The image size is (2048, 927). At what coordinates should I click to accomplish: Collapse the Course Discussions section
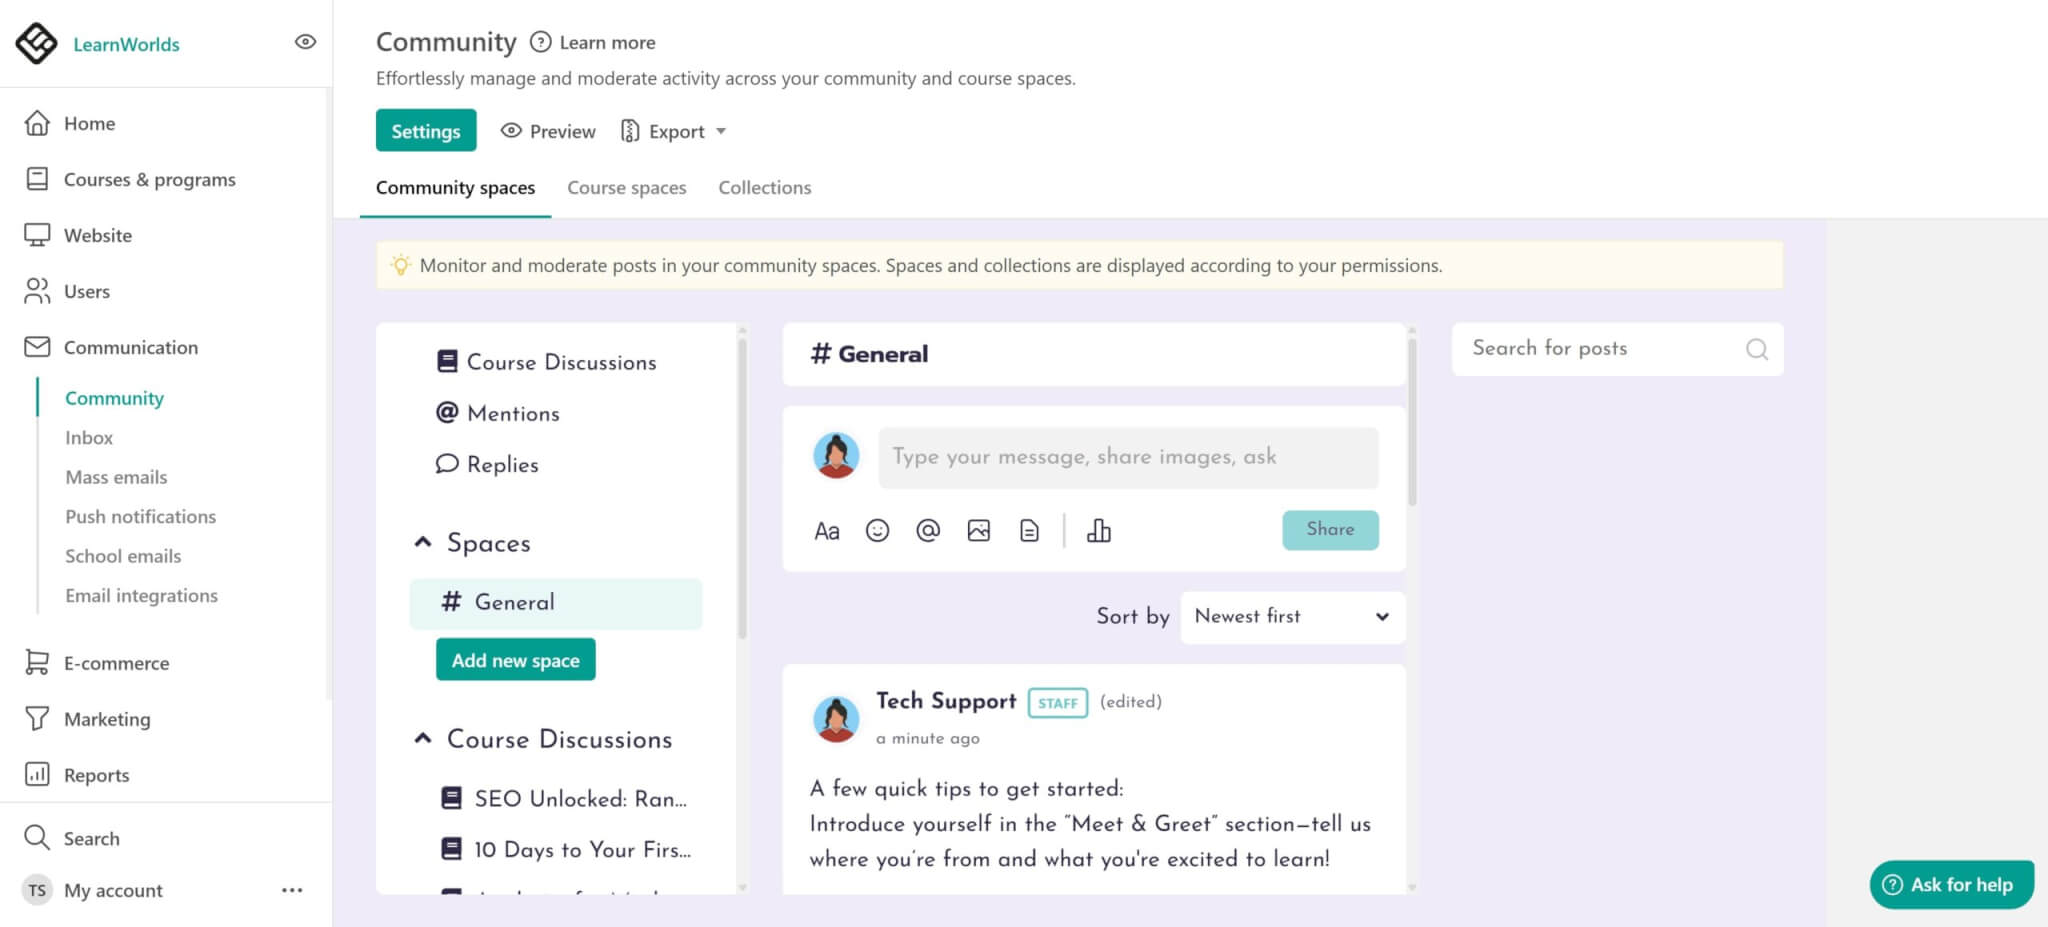click(422, 738)
